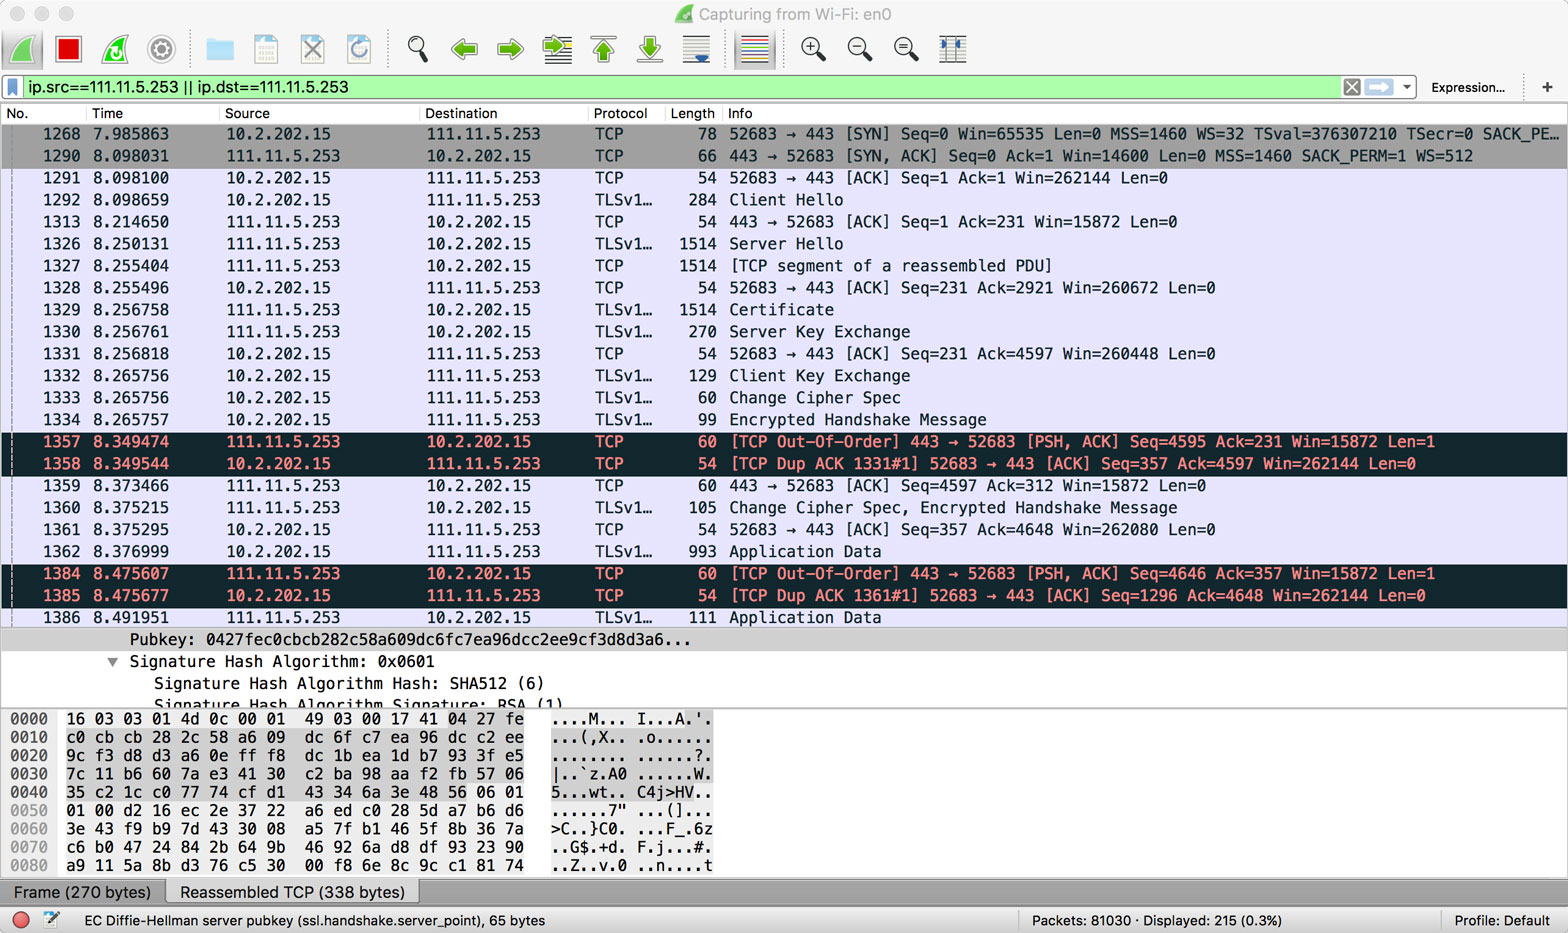Open a capture file with folder icon
The width and height of the screenshot is (1568, 933).
[220, 49]
